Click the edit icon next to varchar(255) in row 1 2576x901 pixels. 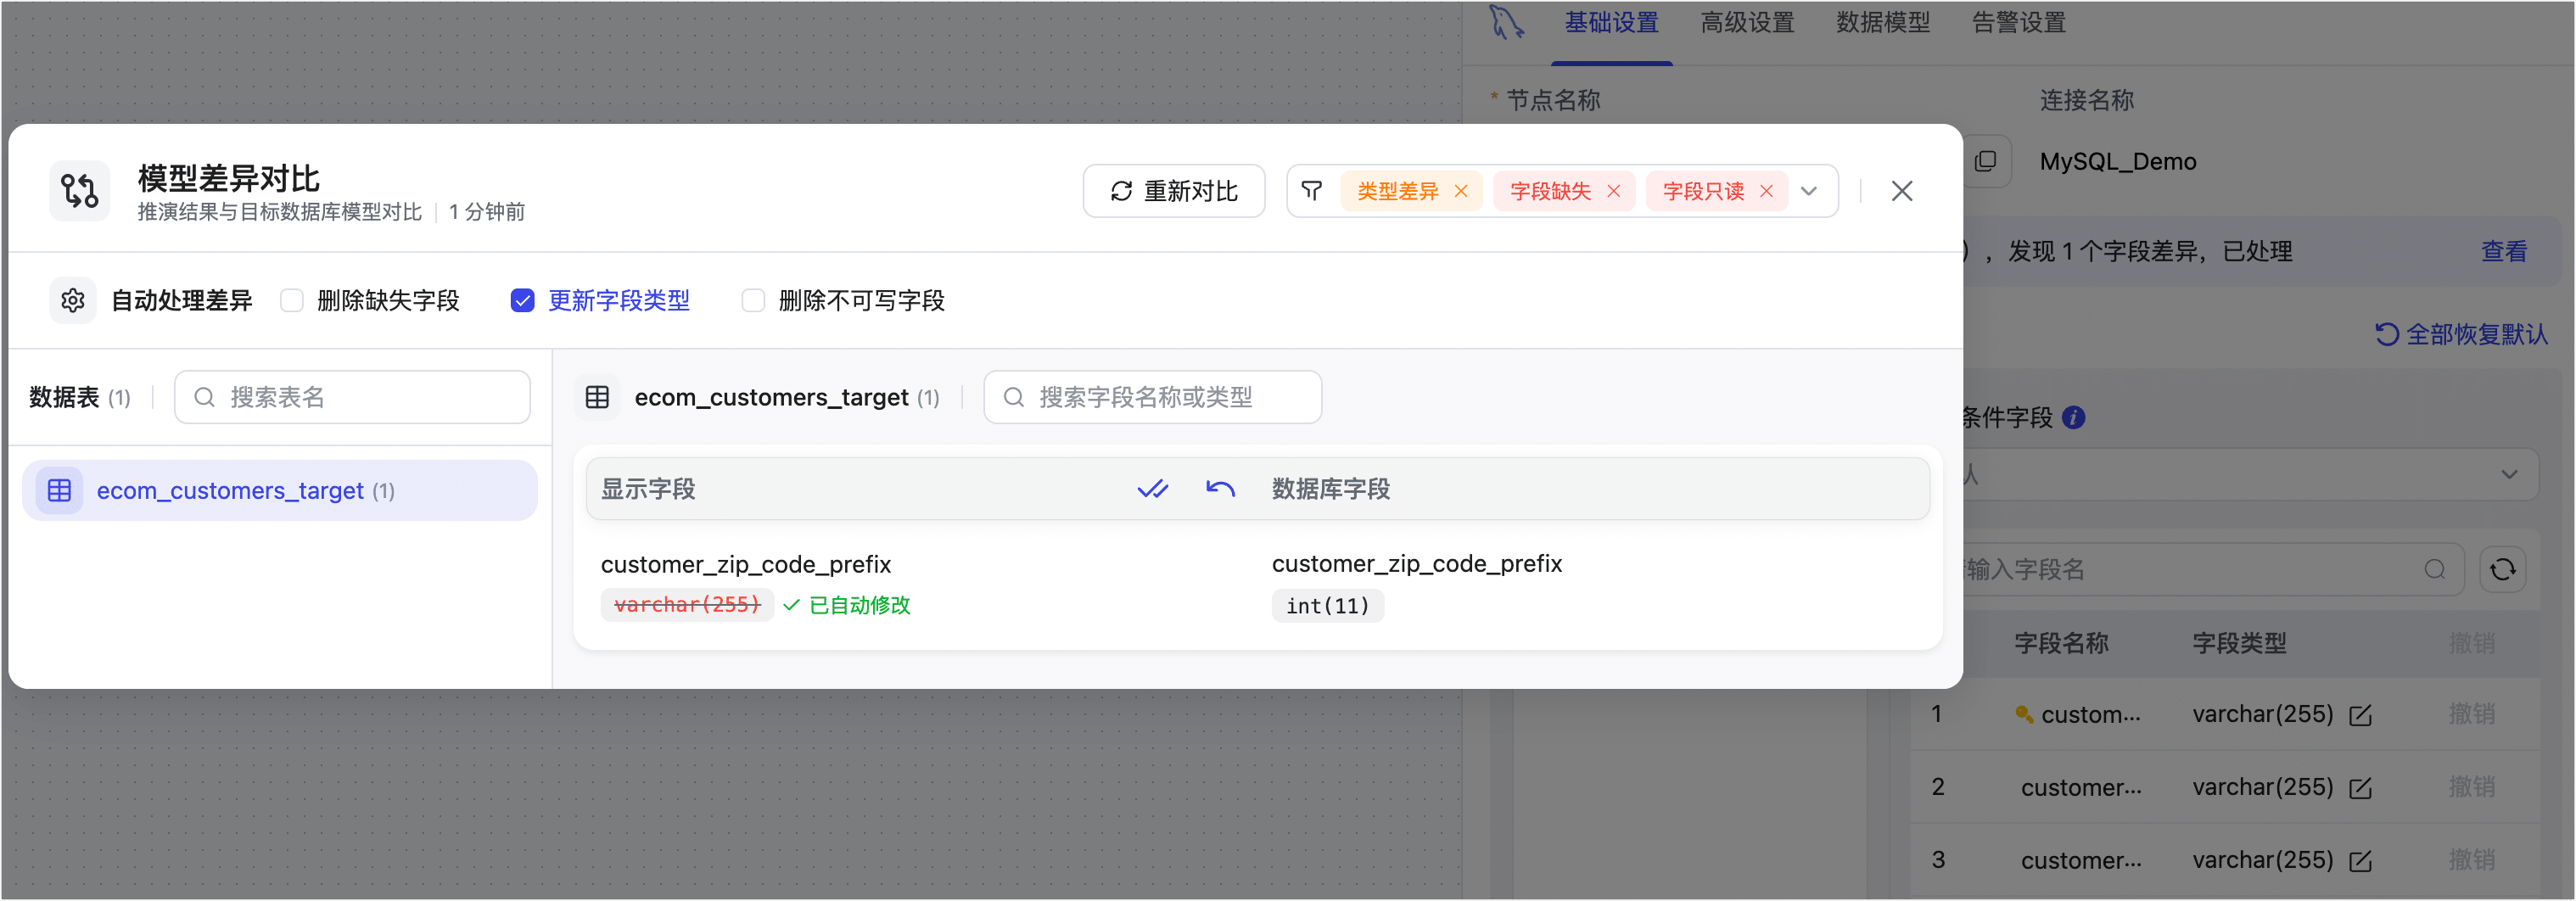2361,714
